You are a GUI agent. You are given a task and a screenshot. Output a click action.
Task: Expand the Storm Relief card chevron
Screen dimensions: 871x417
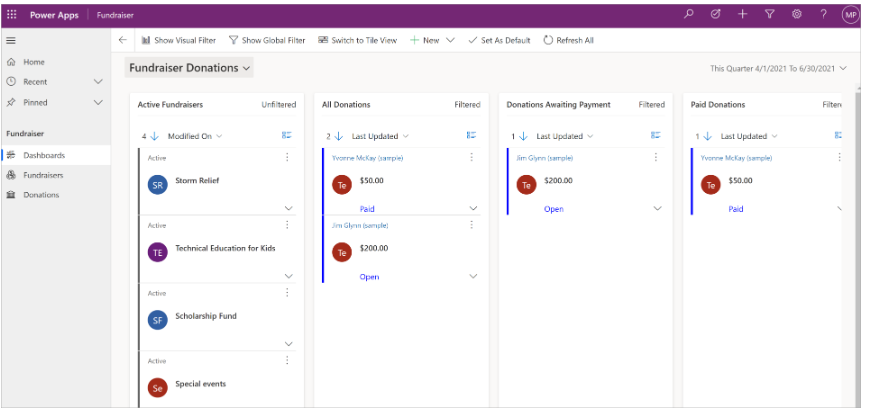[289, 208]
